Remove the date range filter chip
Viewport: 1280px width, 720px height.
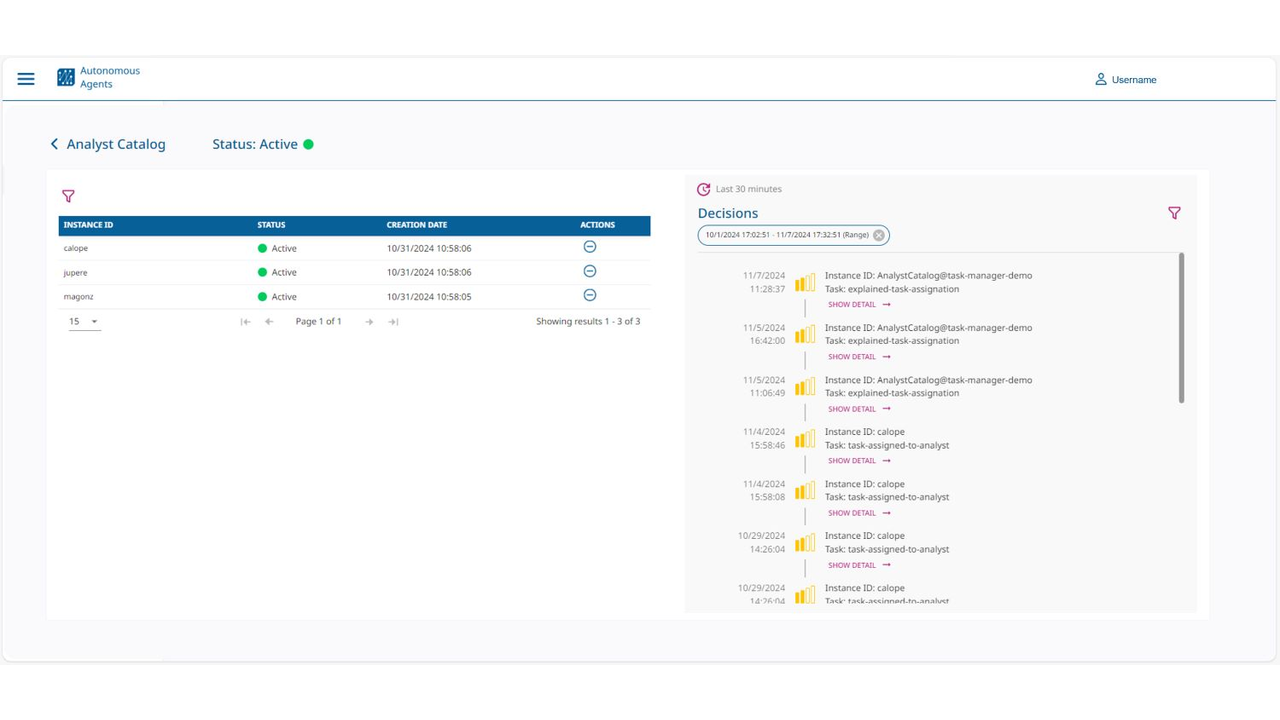point(879,235)
